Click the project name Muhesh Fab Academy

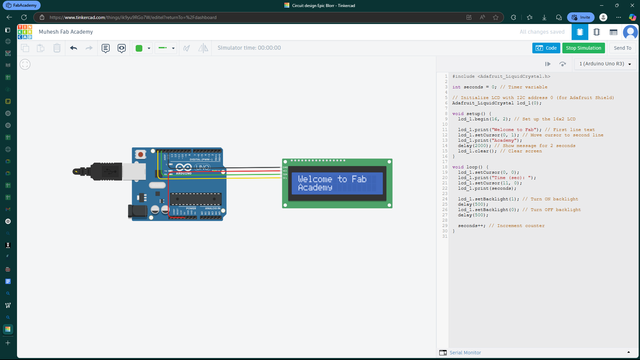tap(66, 32)
